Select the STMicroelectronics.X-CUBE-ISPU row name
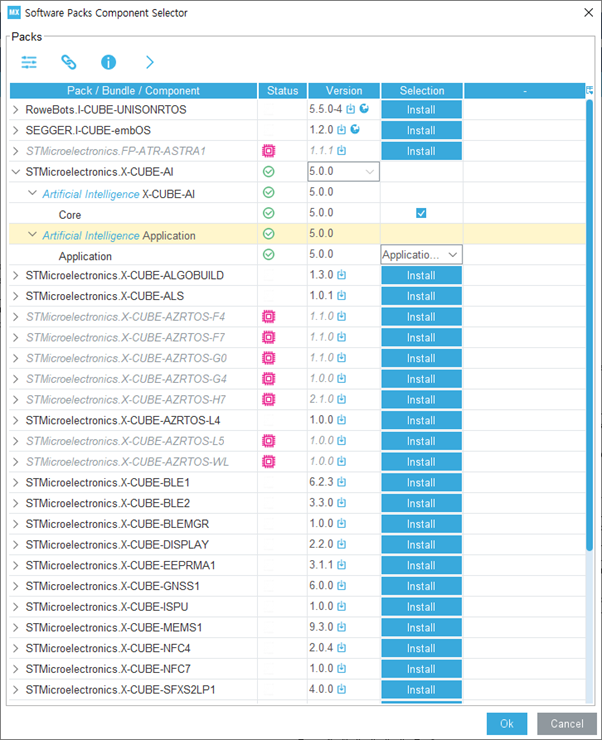Screen dimensions: 602x740 click(107, 607)
